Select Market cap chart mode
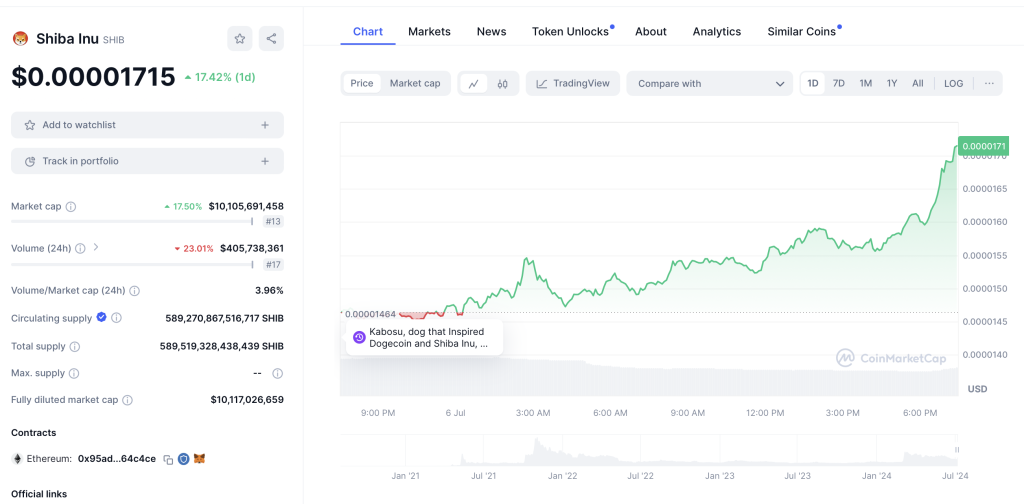The image size is (1024, 504). [x=415, y=84]
